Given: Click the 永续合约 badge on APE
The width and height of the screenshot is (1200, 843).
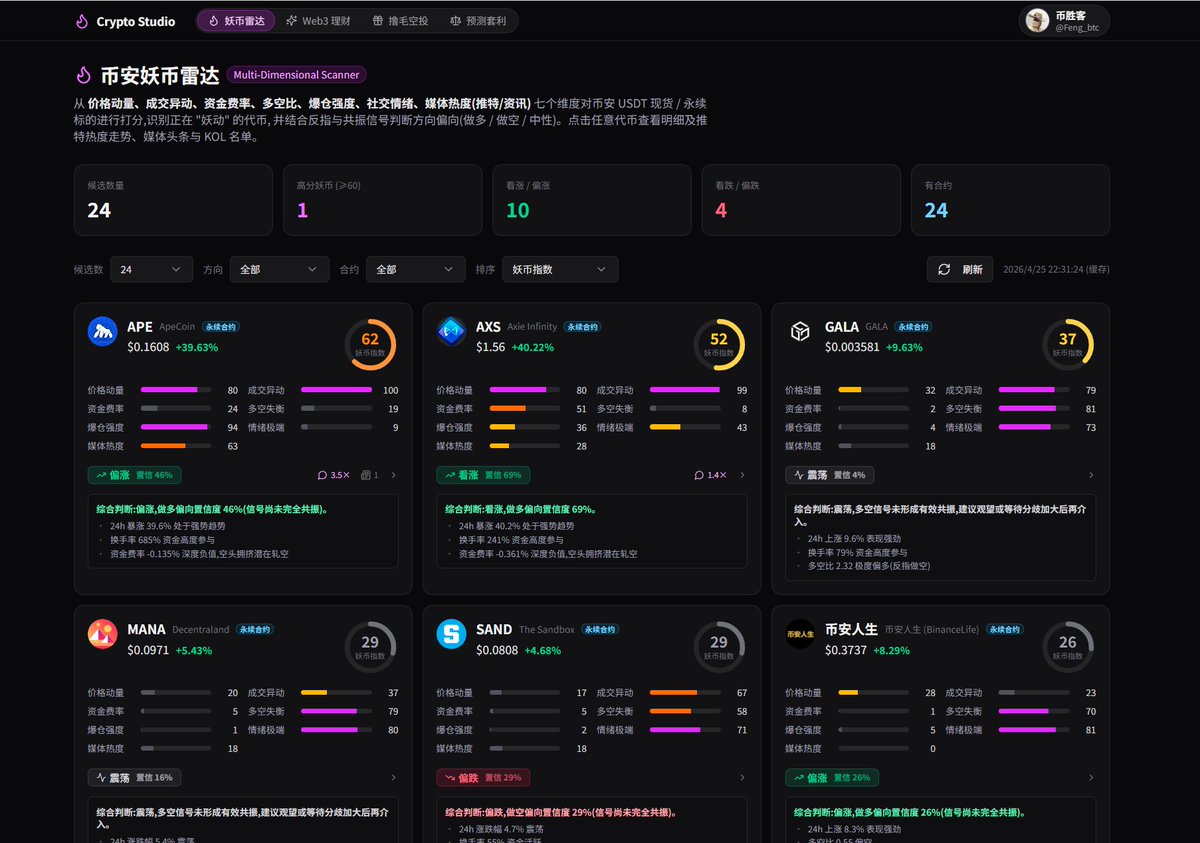Looking at the screenshot, I should click(221, 327).
